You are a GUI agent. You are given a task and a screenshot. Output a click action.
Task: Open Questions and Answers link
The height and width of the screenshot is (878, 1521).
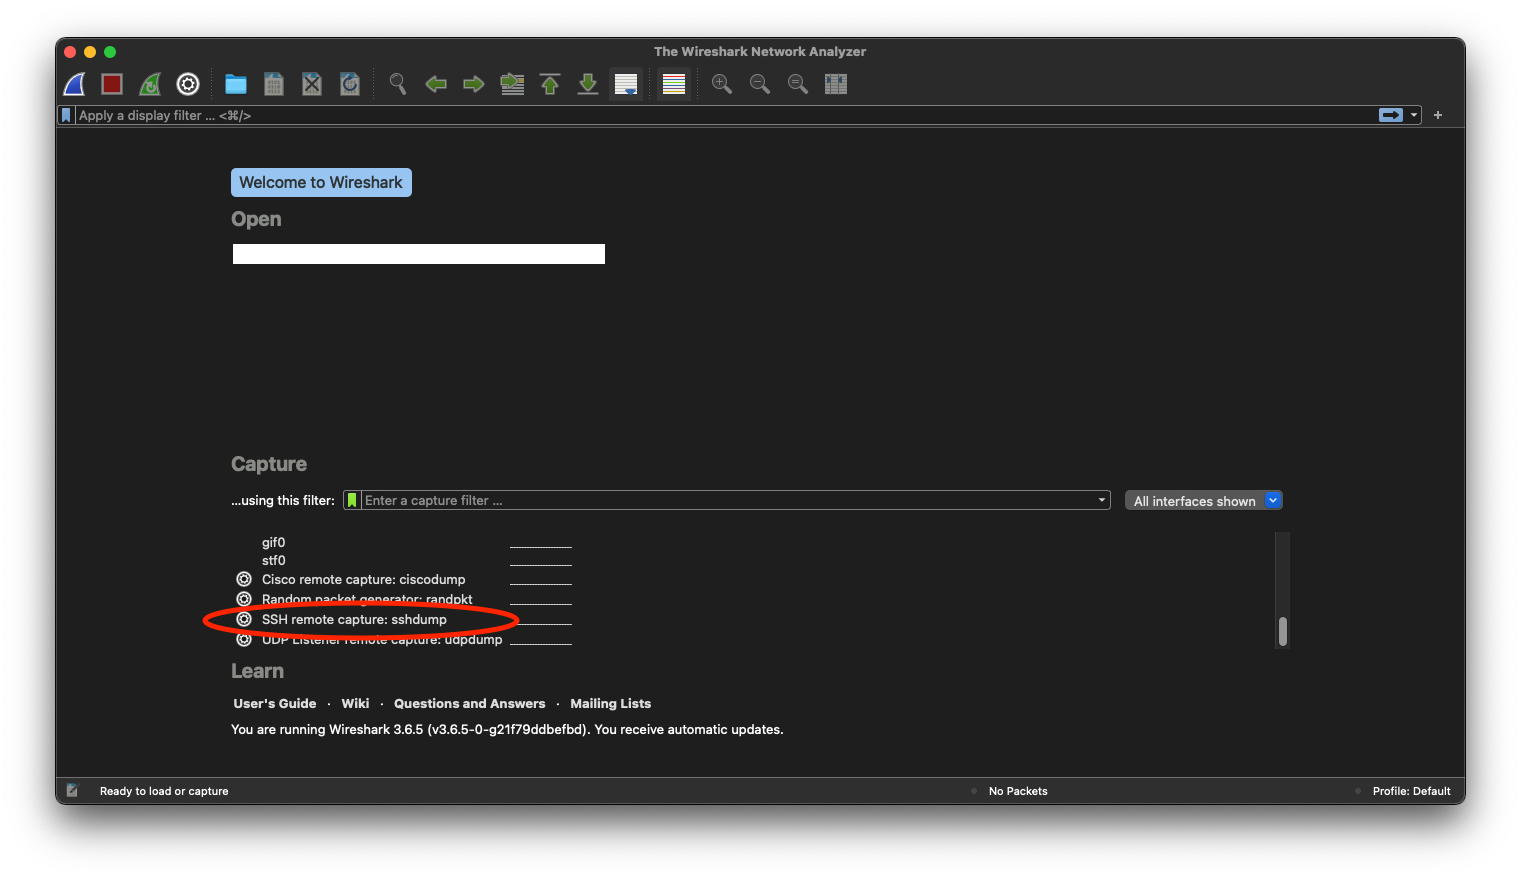point(470,703)
